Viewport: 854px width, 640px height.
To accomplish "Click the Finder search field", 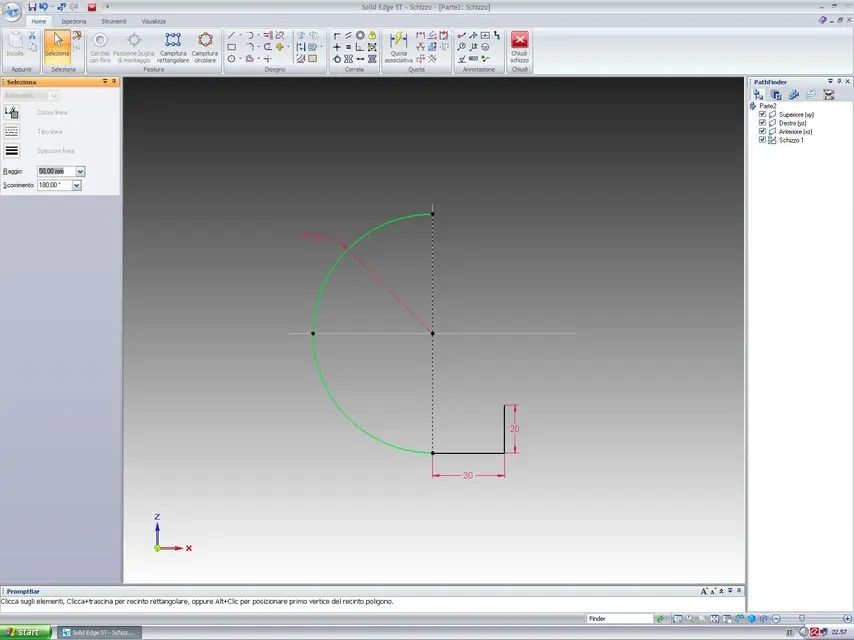I will (x=619, y=619).
